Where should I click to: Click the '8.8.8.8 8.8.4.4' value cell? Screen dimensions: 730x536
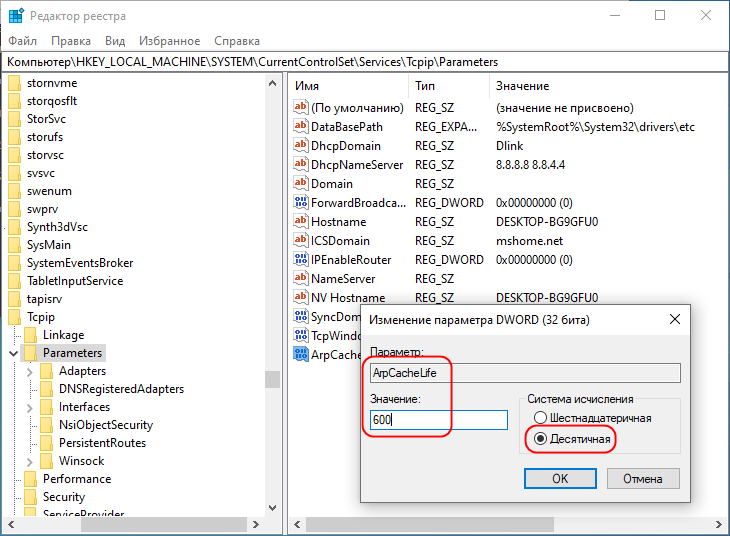(x=530, y=164)
